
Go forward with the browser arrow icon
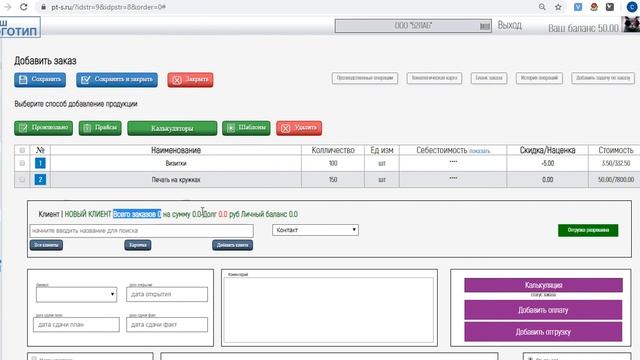click(x=7, y=7)
